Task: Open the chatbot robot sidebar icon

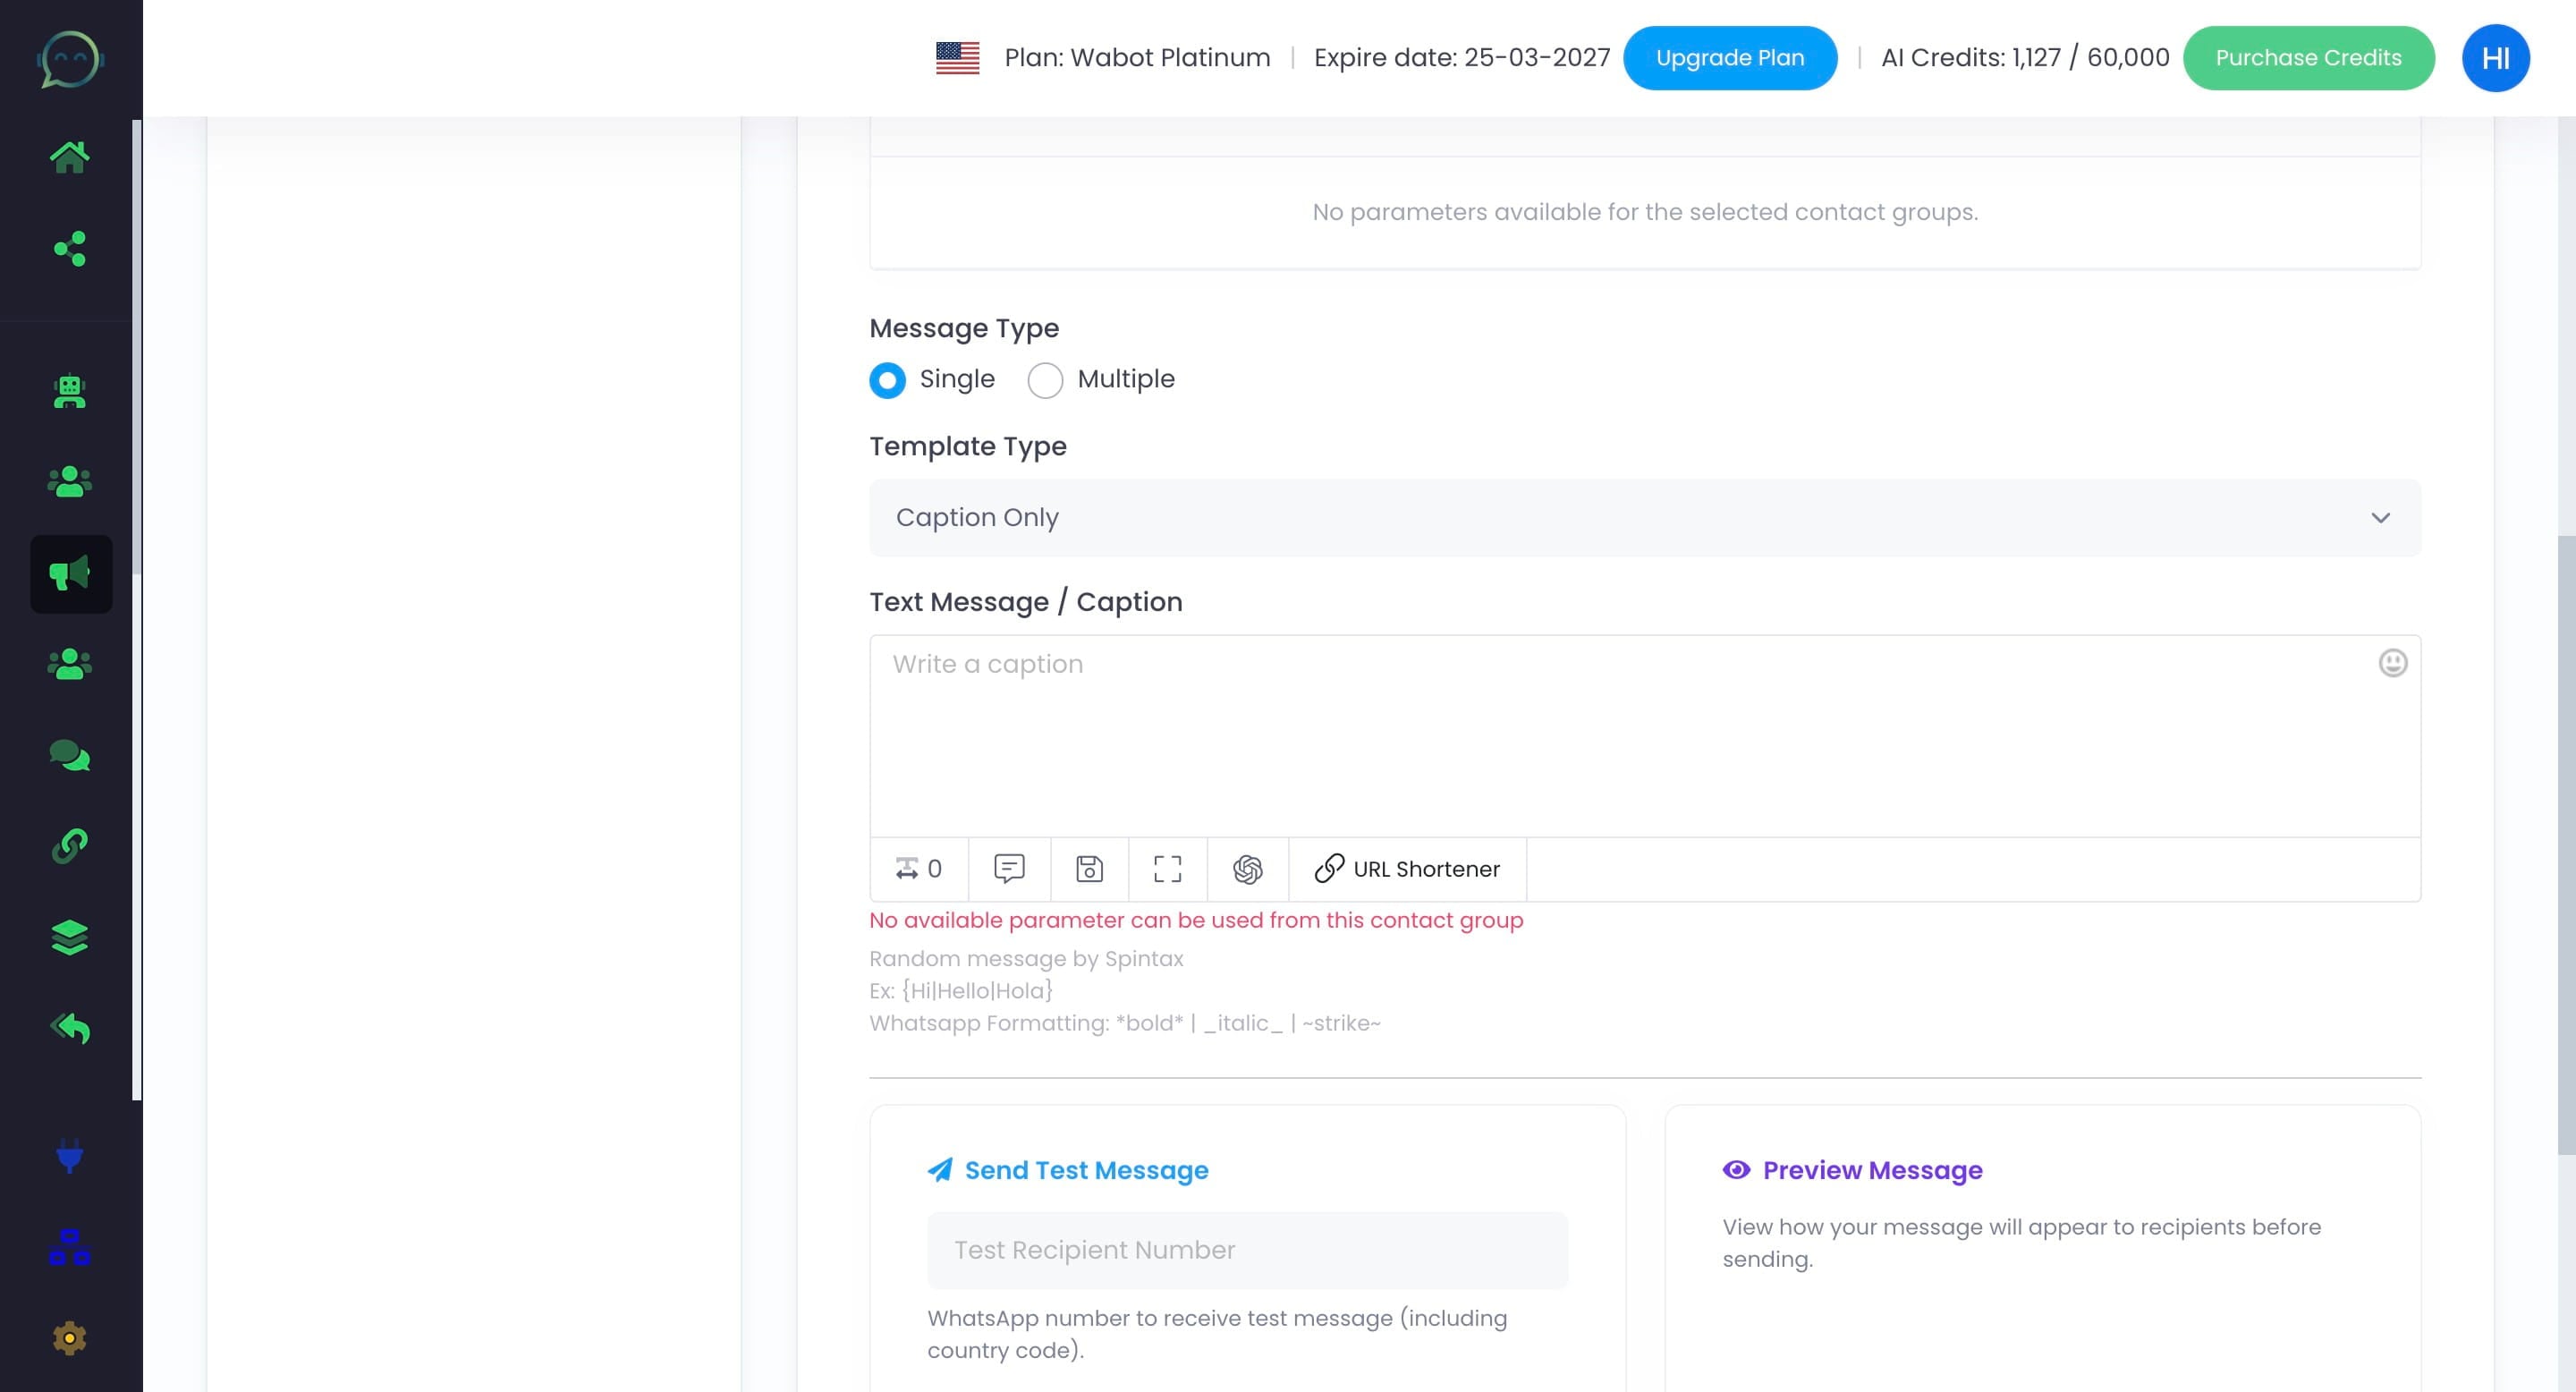Action: [70, 391]
